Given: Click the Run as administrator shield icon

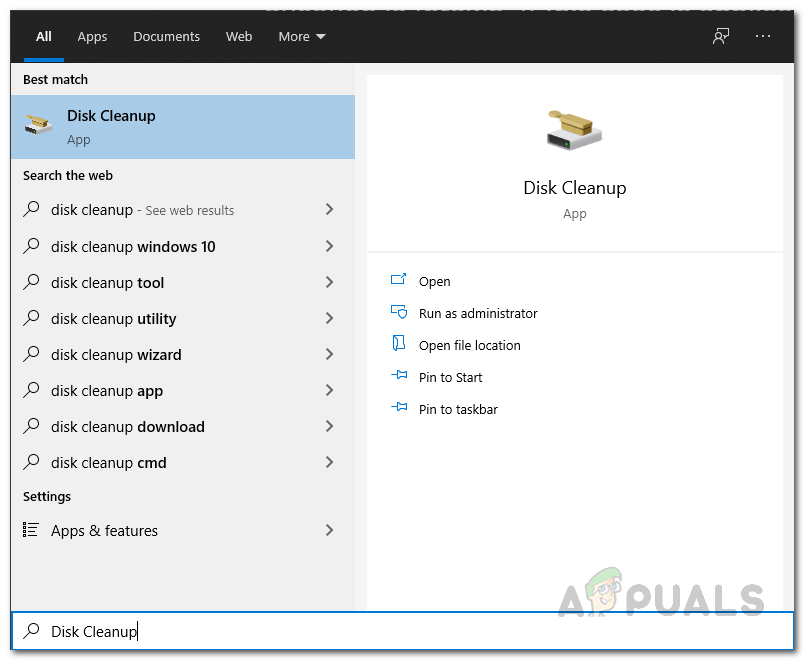Looking at the screenshot, I should (x=399, y=312).
